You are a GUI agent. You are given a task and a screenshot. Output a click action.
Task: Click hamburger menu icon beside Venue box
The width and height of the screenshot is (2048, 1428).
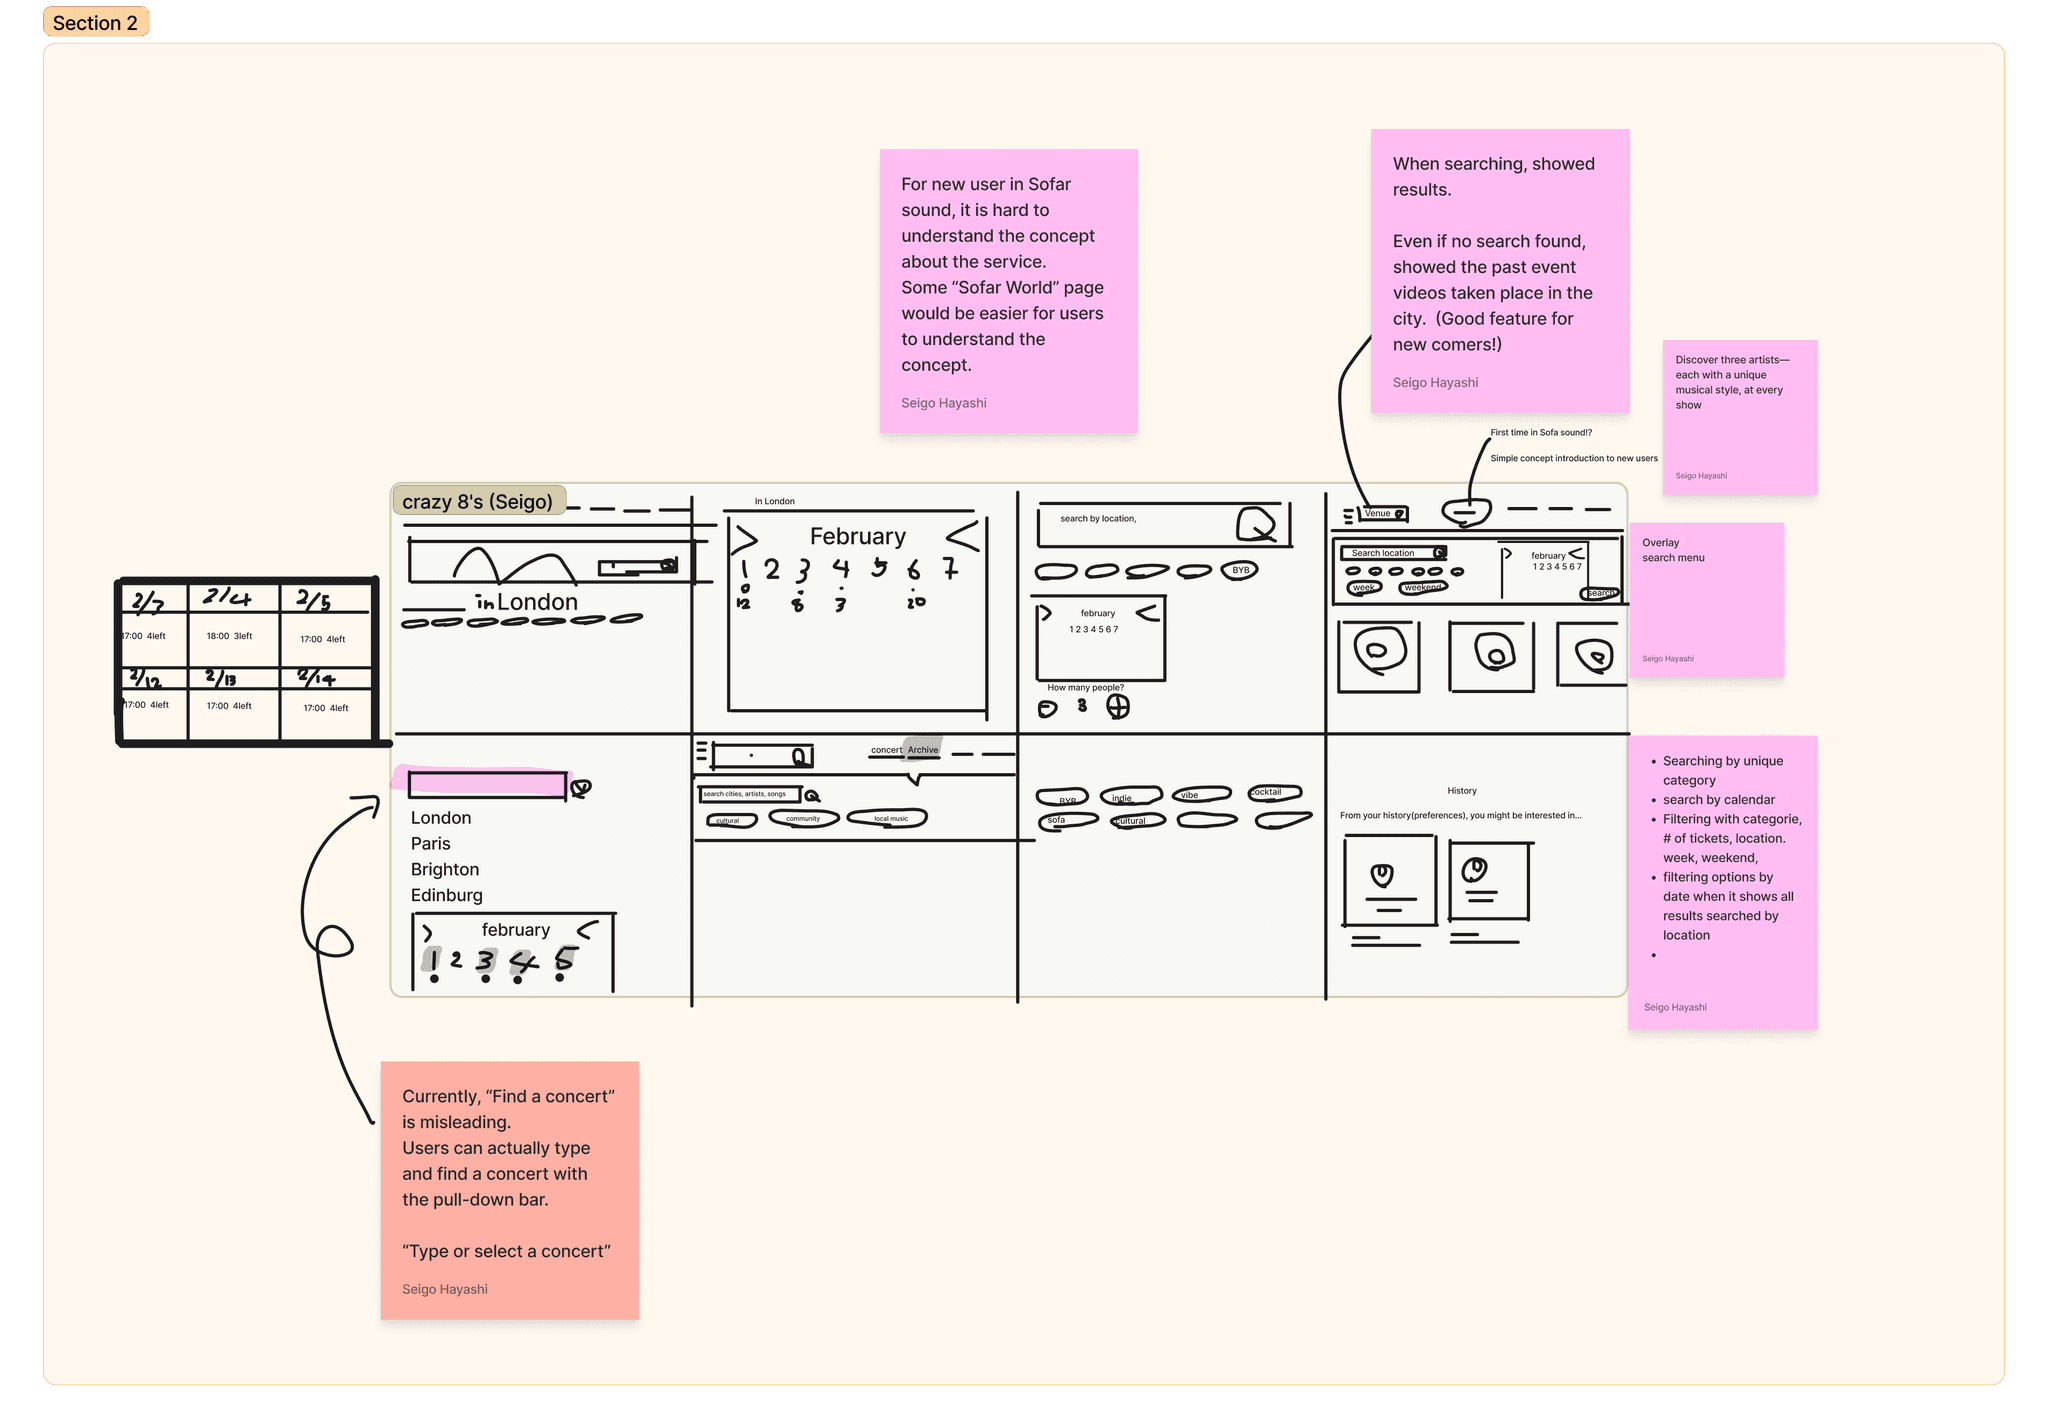click(1348, 515)
